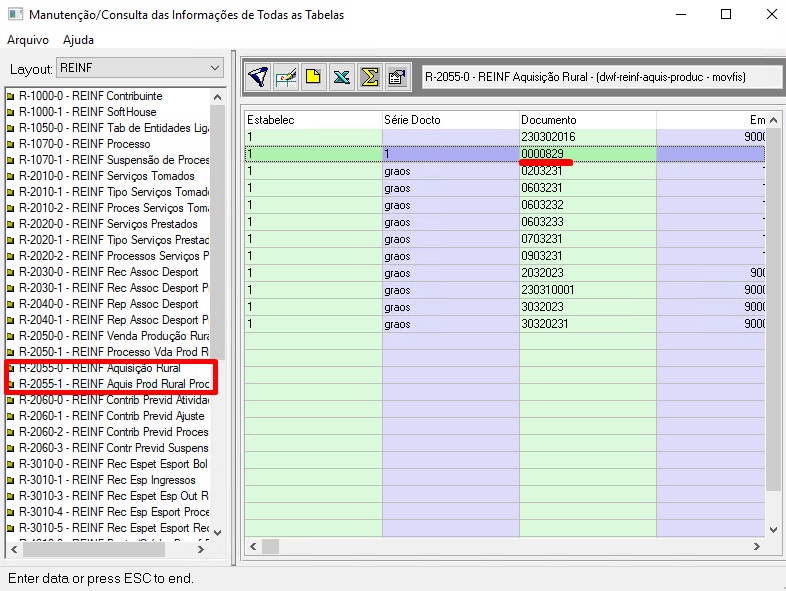Screen dimensions: 786x591
Task: Select R-1050-0 REINF Tab de Entidades
Action: 114,128
